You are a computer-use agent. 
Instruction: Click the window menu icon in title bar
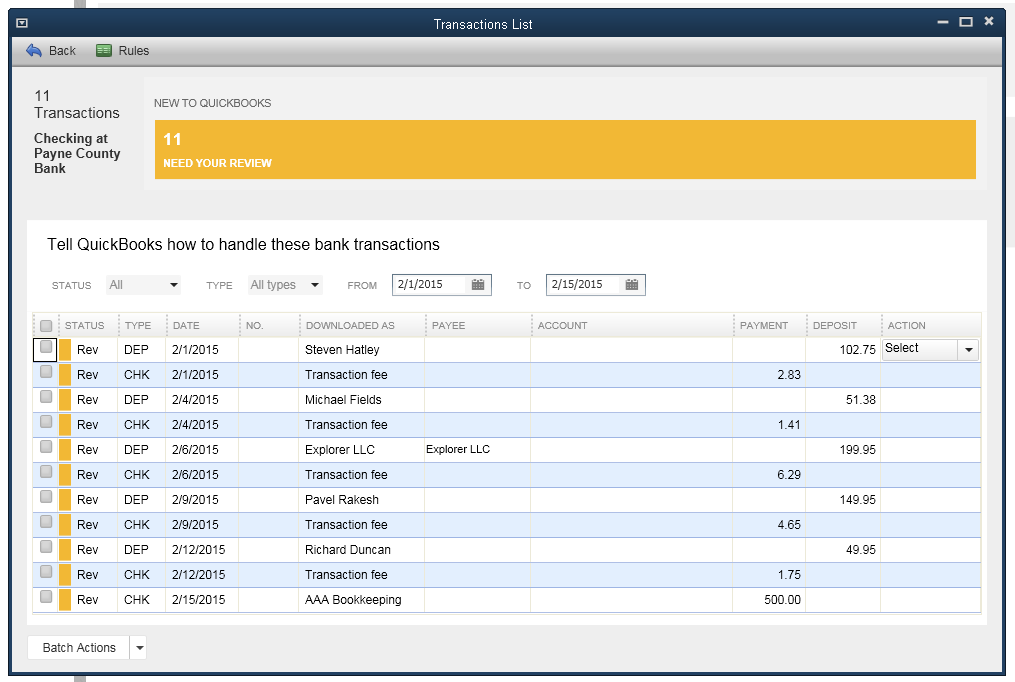coord(22,22)
